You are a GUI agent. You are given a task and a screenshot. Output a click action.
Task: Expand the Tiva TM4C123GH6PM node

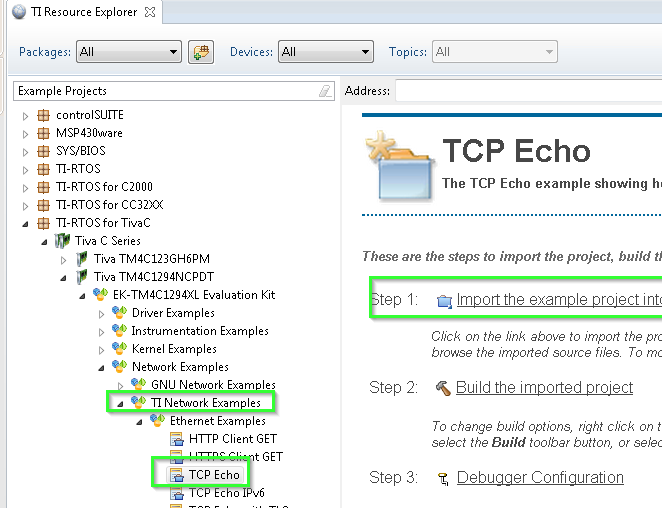click(63, 260)
